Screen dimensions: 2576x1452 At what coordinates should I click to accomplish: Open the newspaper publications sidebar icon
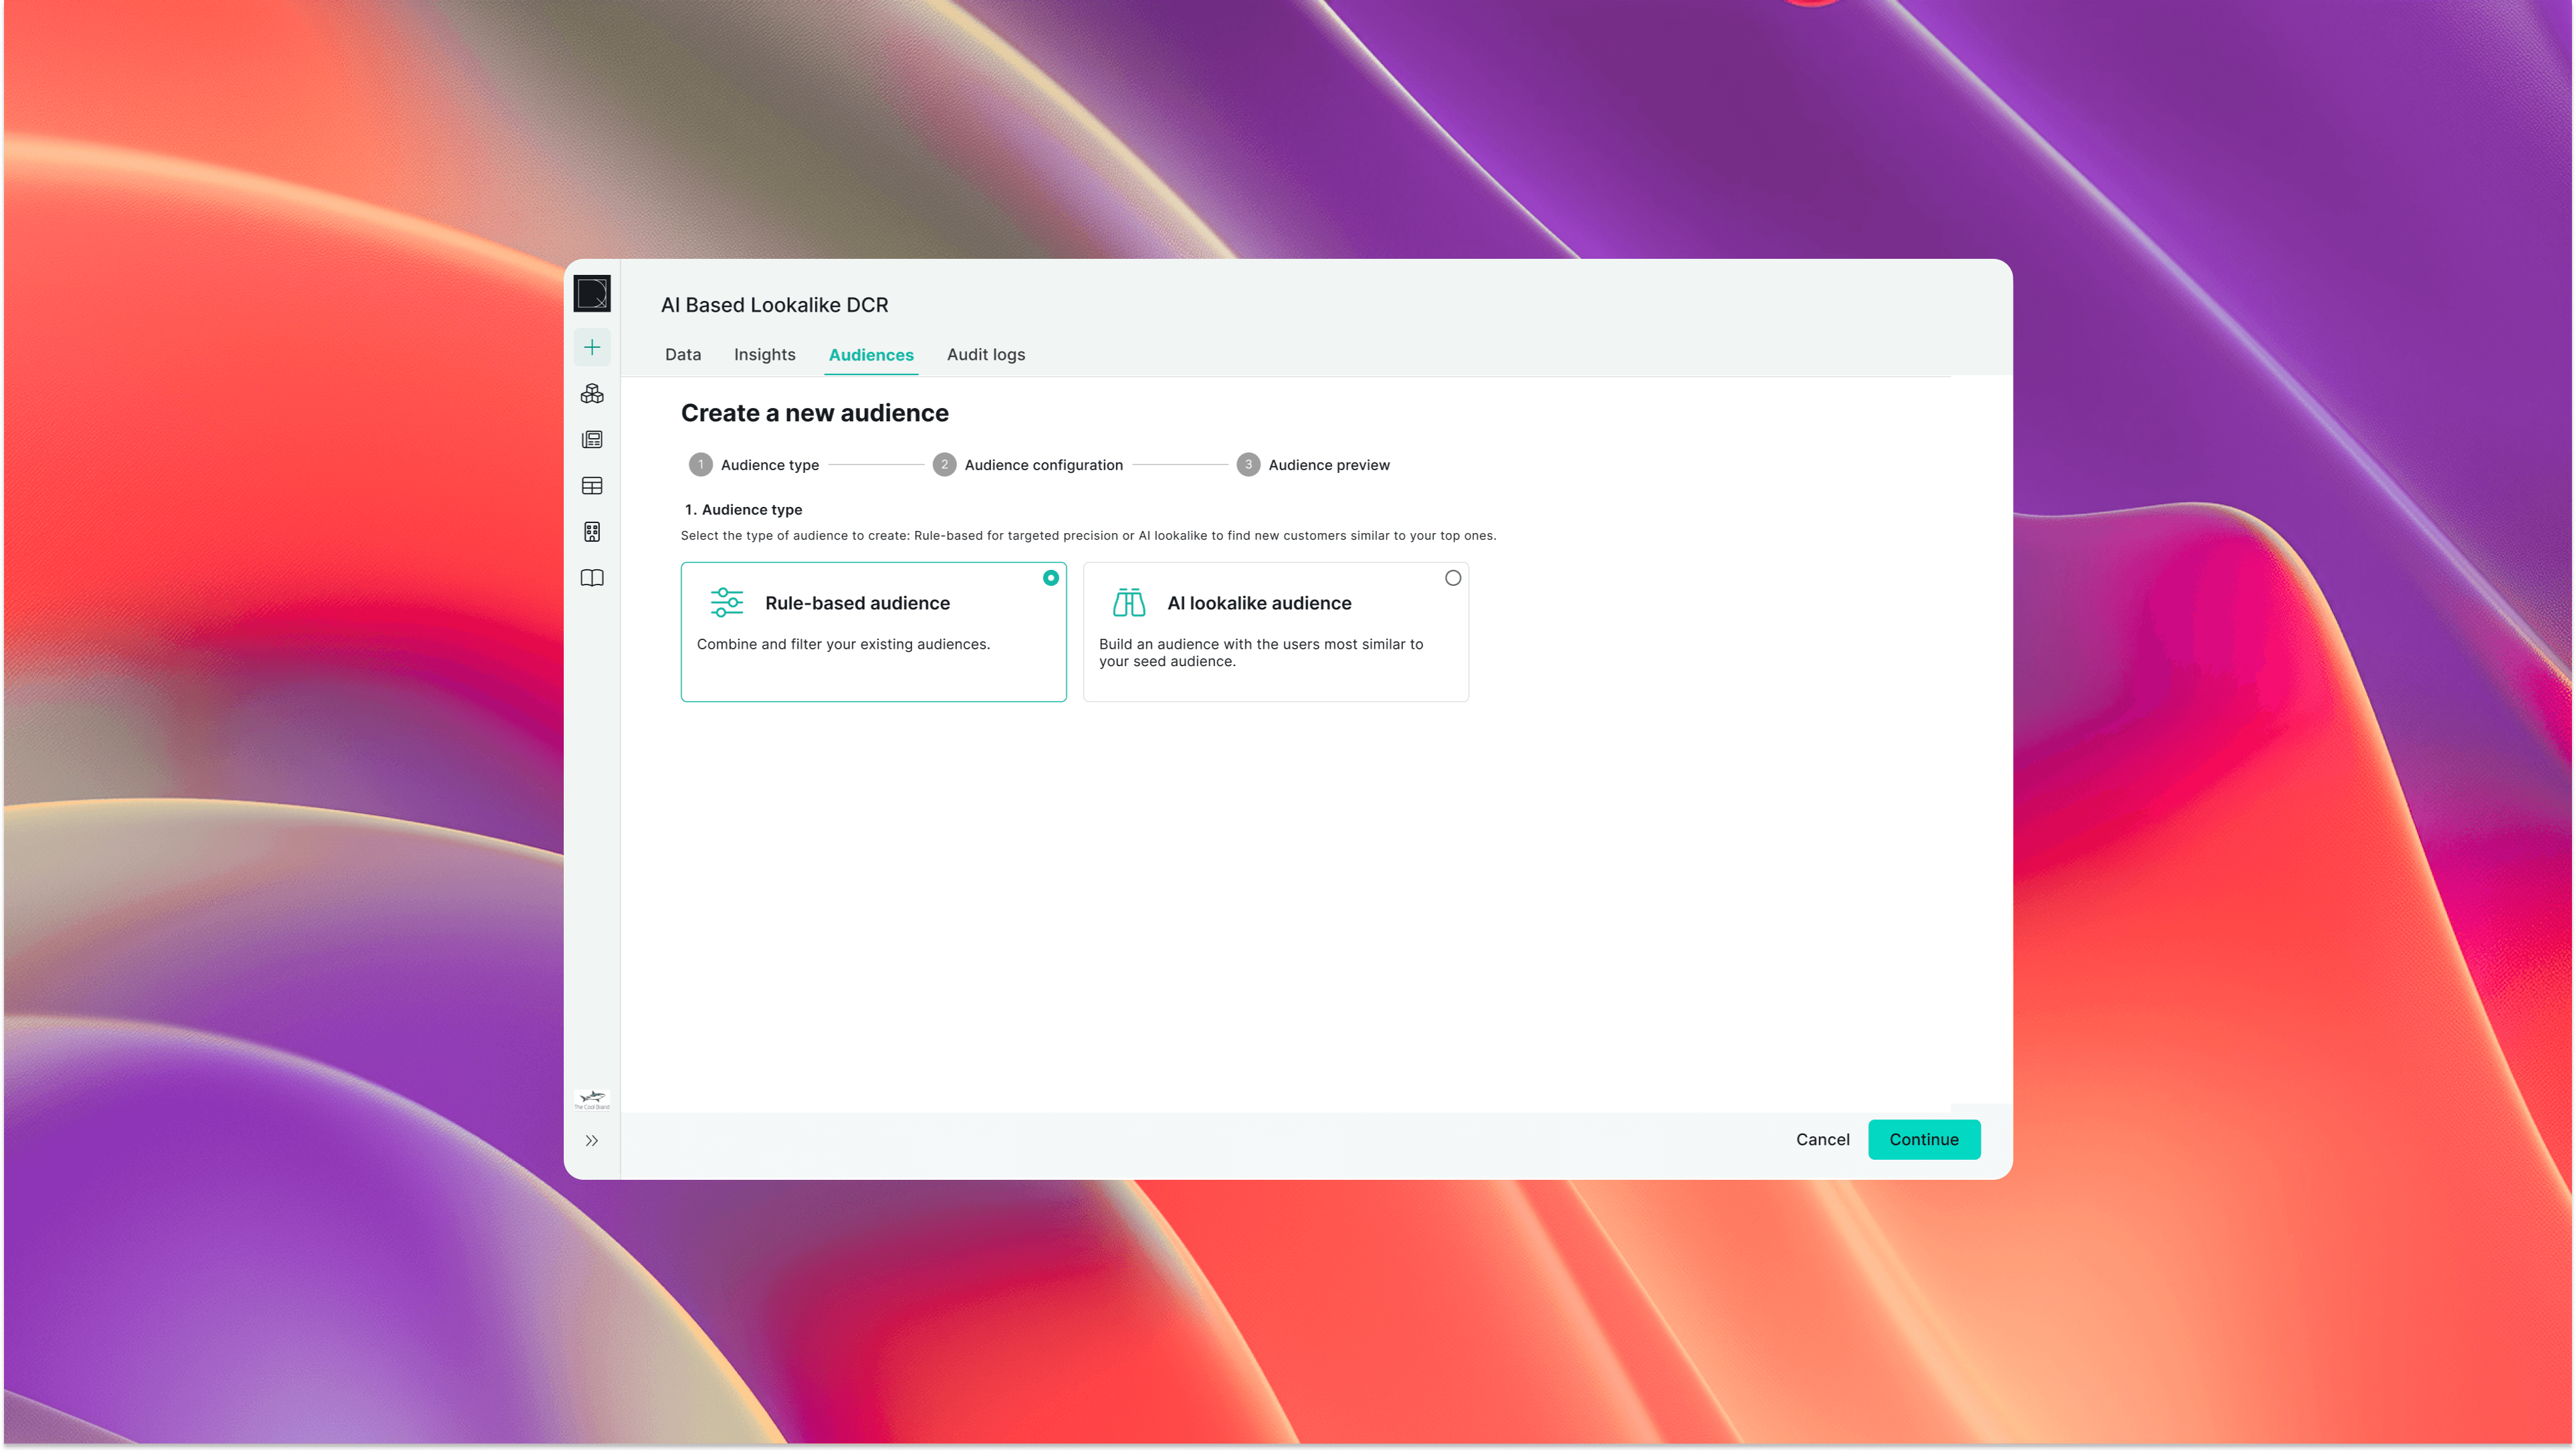pos(592,440)
